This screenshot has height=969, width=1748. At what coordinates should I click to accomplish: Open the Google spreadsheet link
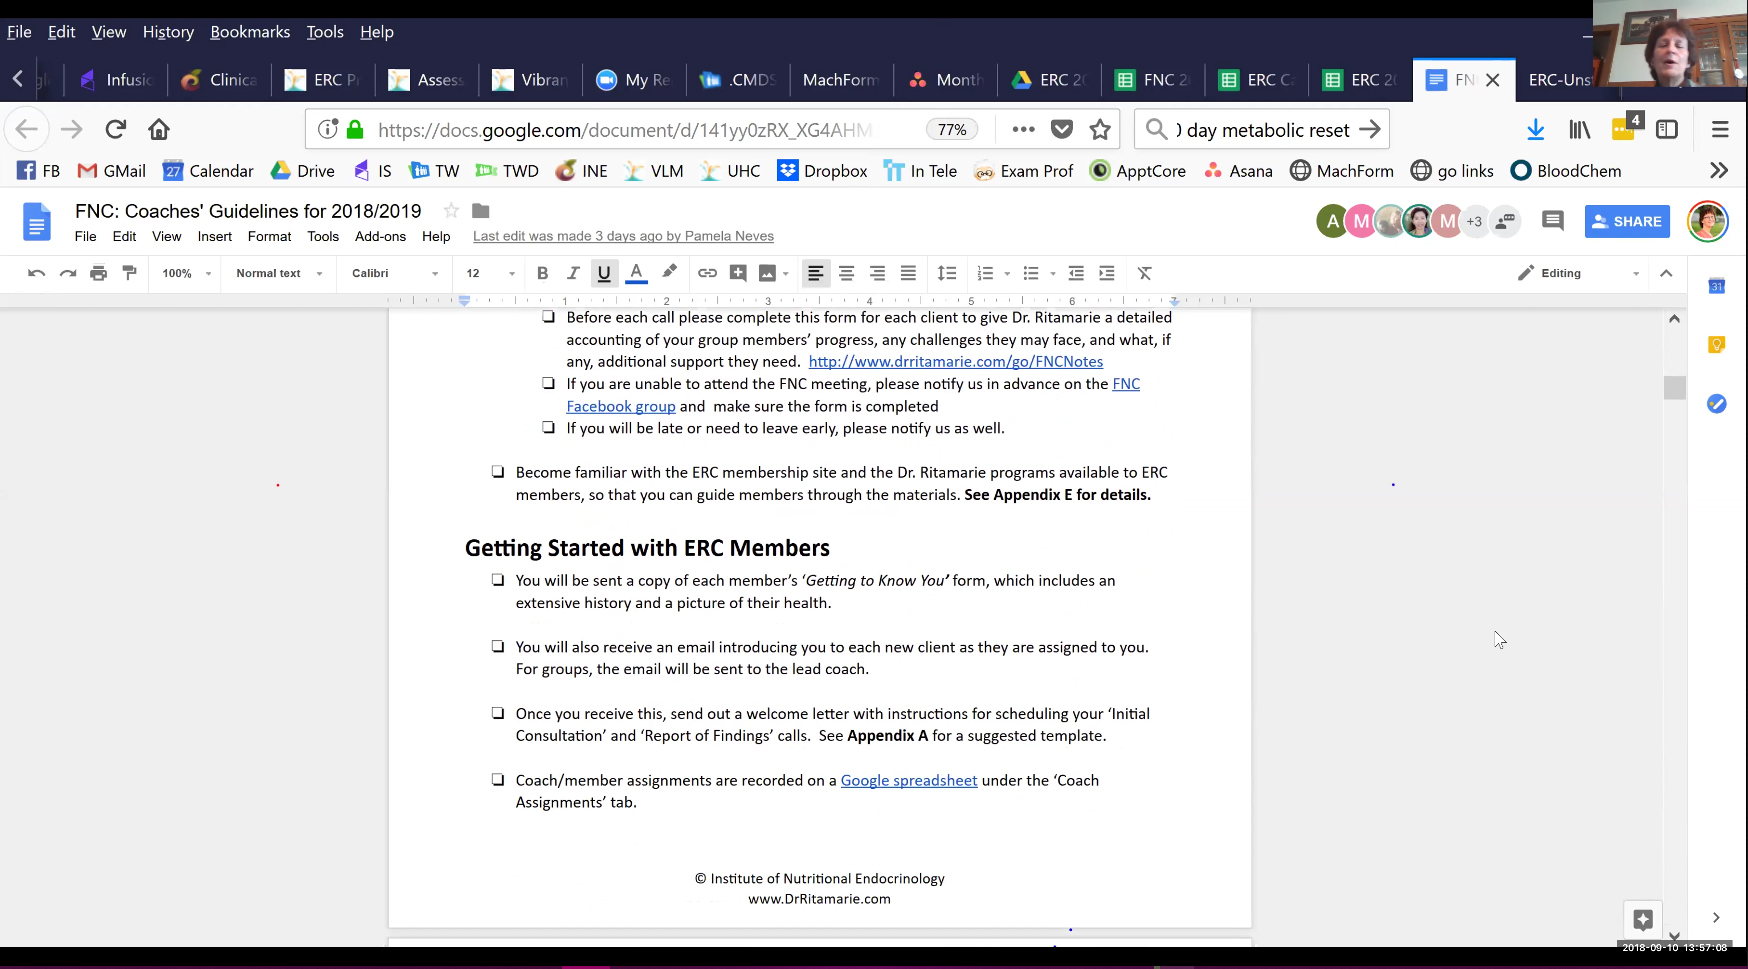pos(908,780)
